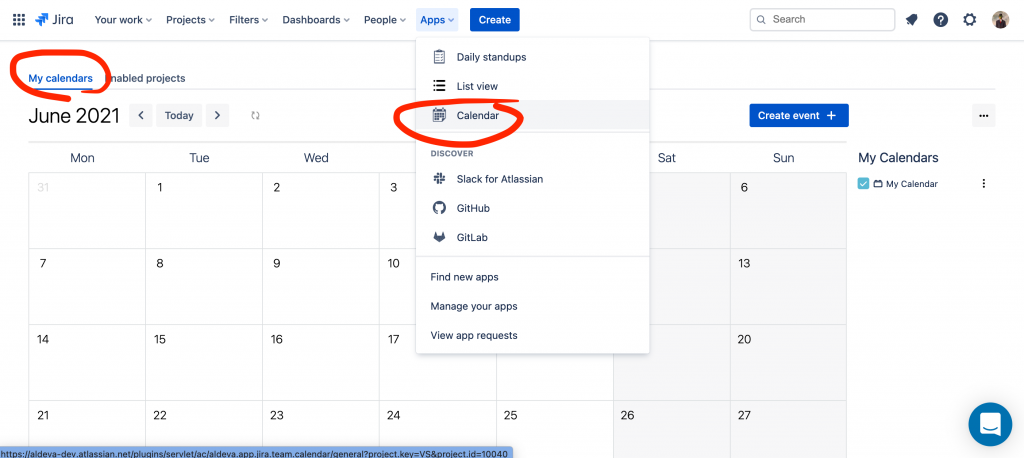Click the blue Create button
This screenshot has width=1024, height=458.
tap(494, 20)
